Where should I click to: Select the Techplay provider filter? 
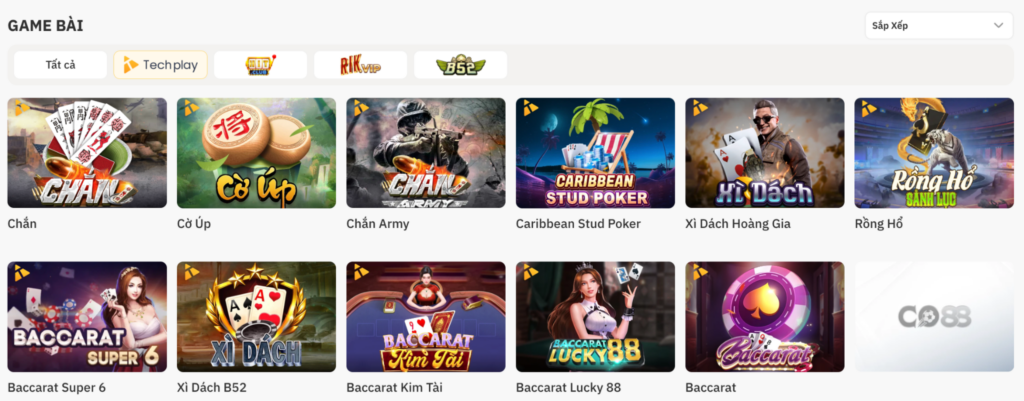161,65
